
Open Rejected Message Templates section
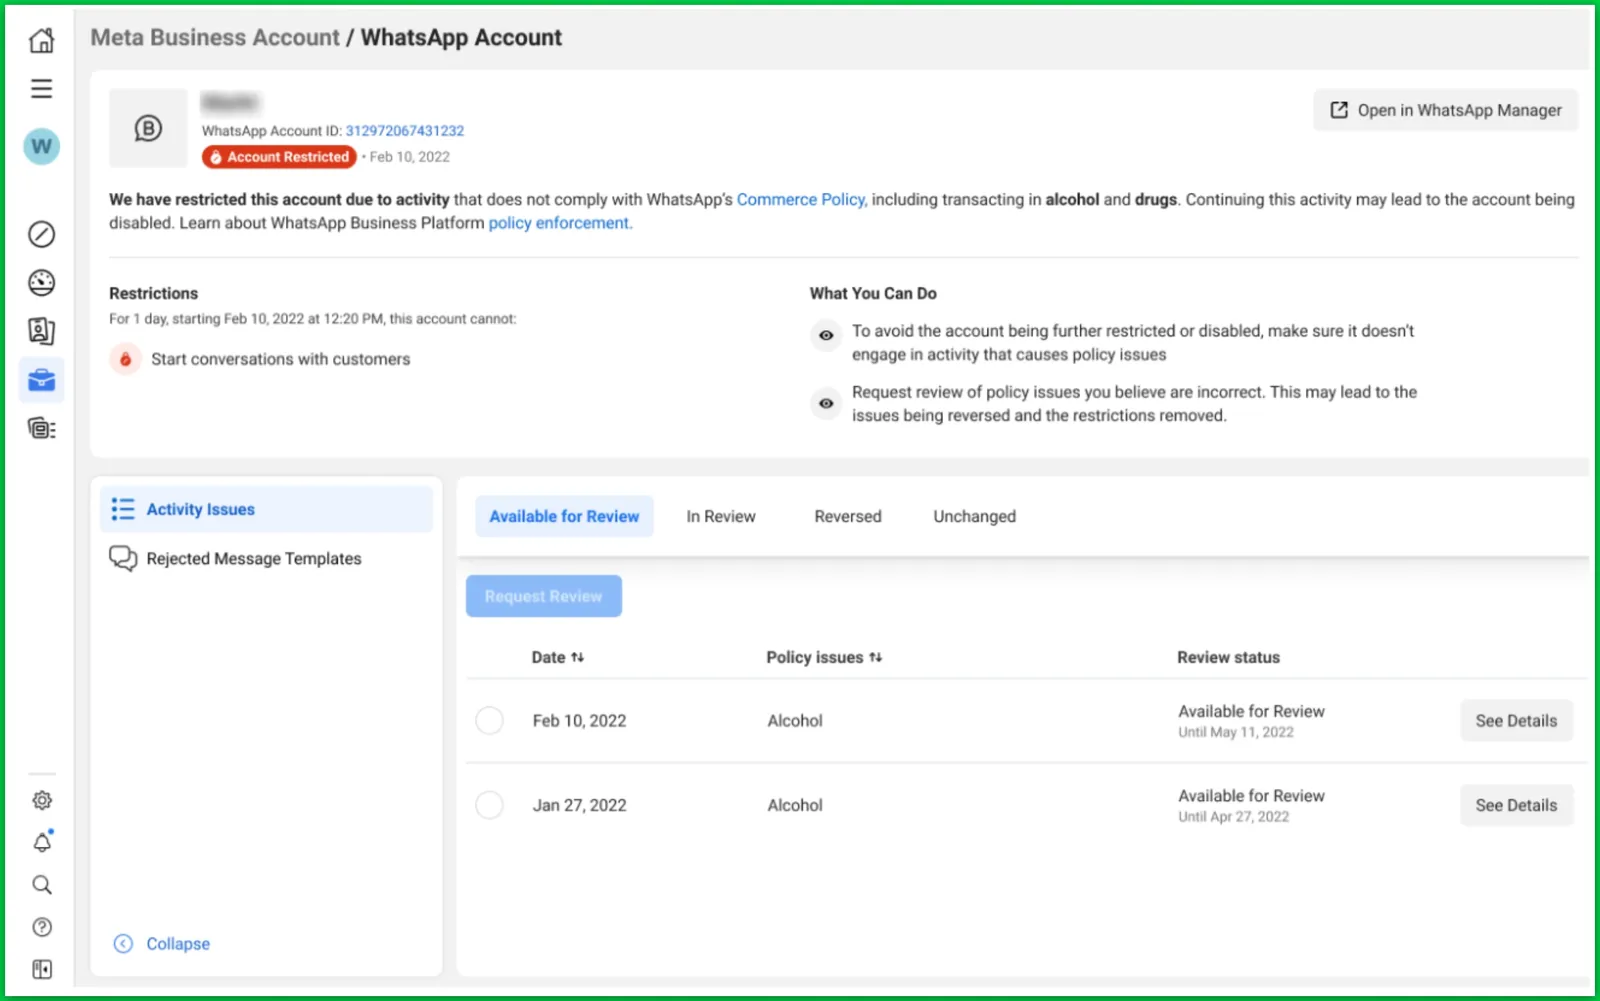click(x=253, y=559)
